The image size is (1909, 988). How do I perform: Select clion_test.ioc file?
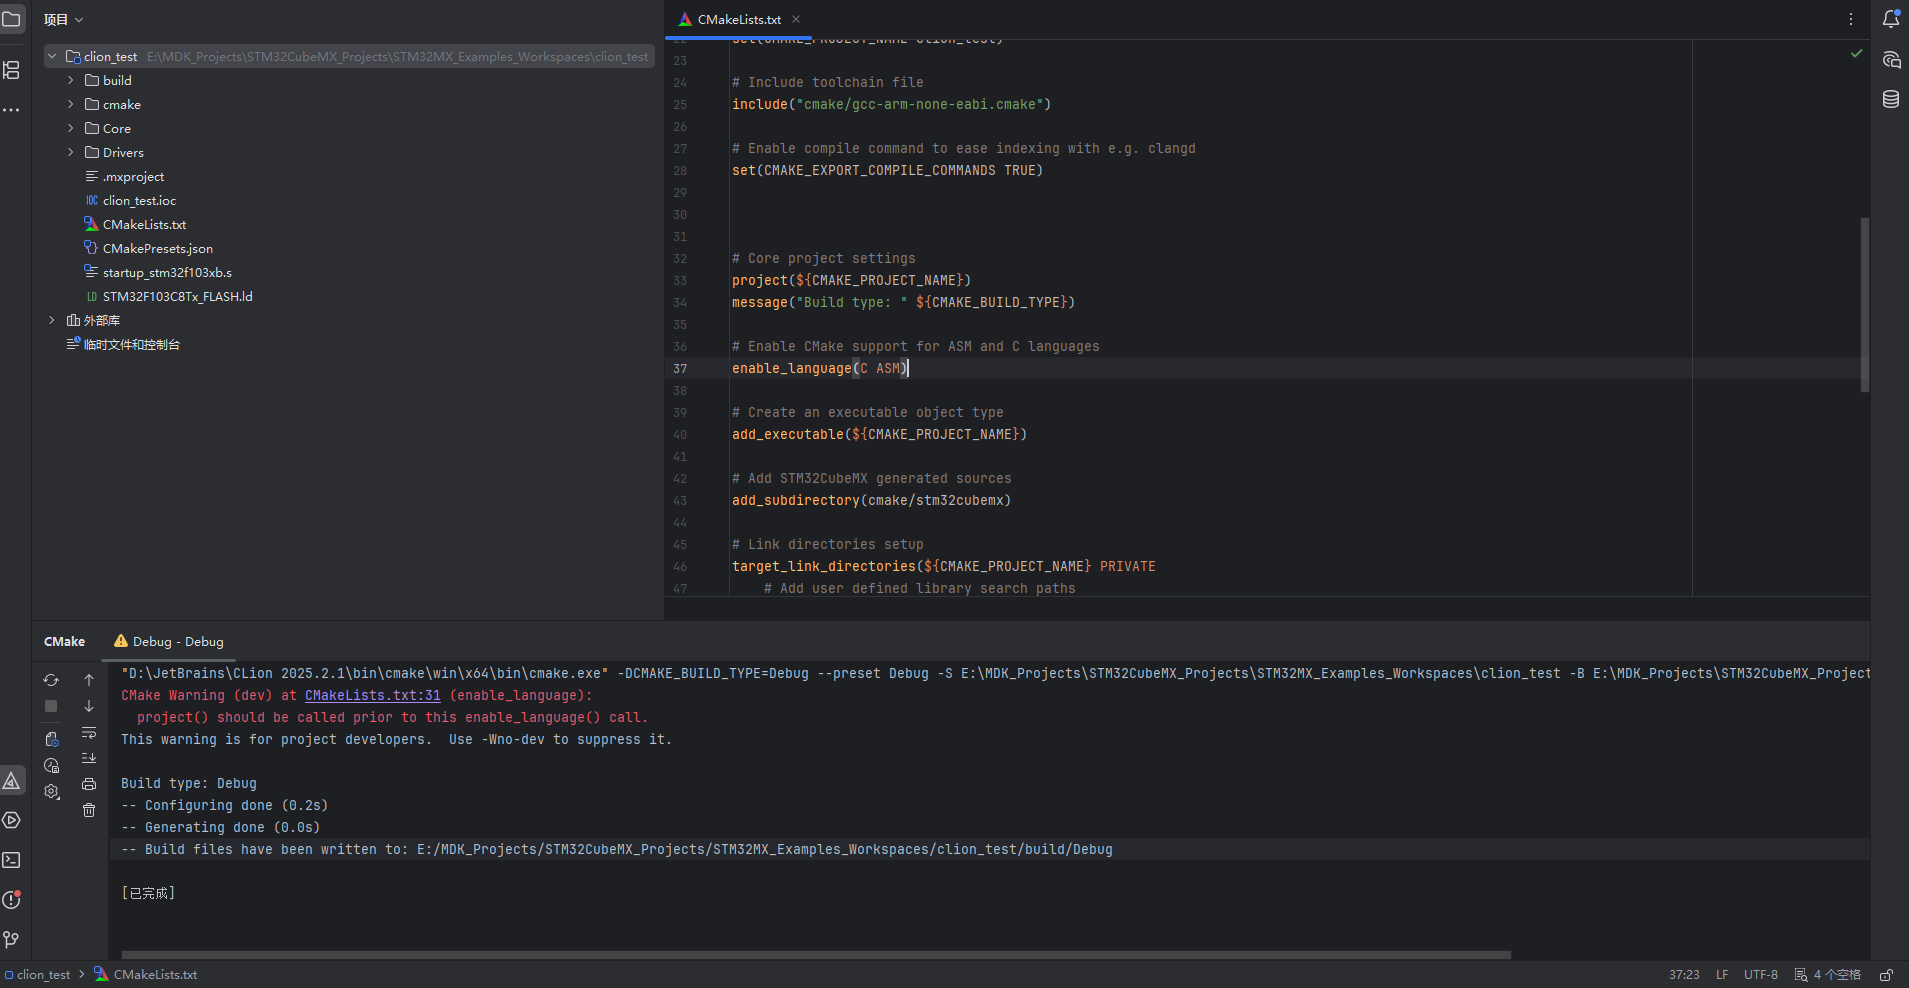(x=139, y=201)
